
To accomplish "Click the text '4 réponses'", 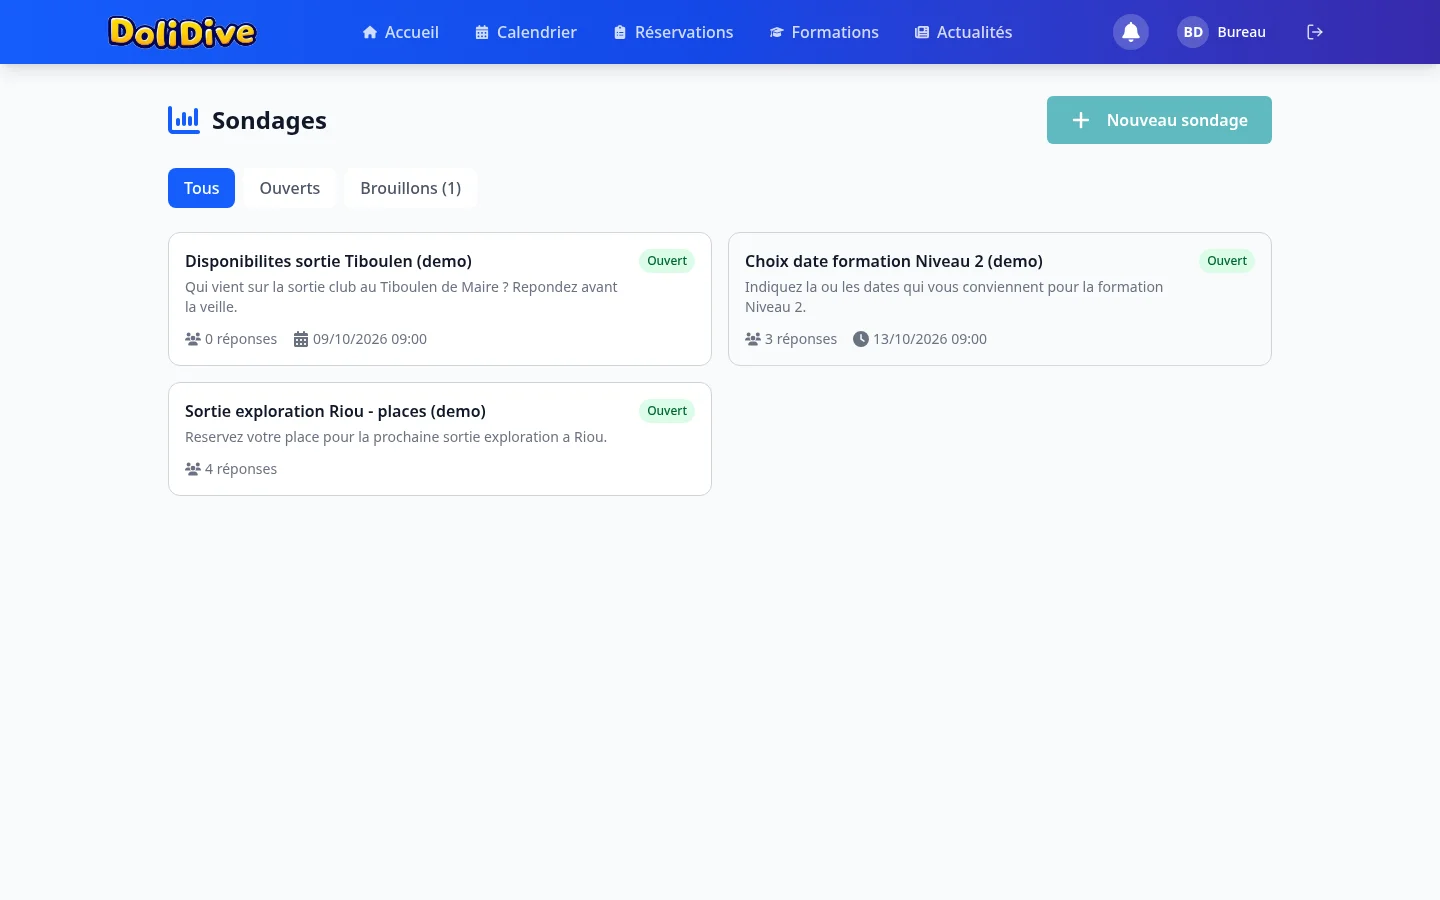I will point(241,469).
